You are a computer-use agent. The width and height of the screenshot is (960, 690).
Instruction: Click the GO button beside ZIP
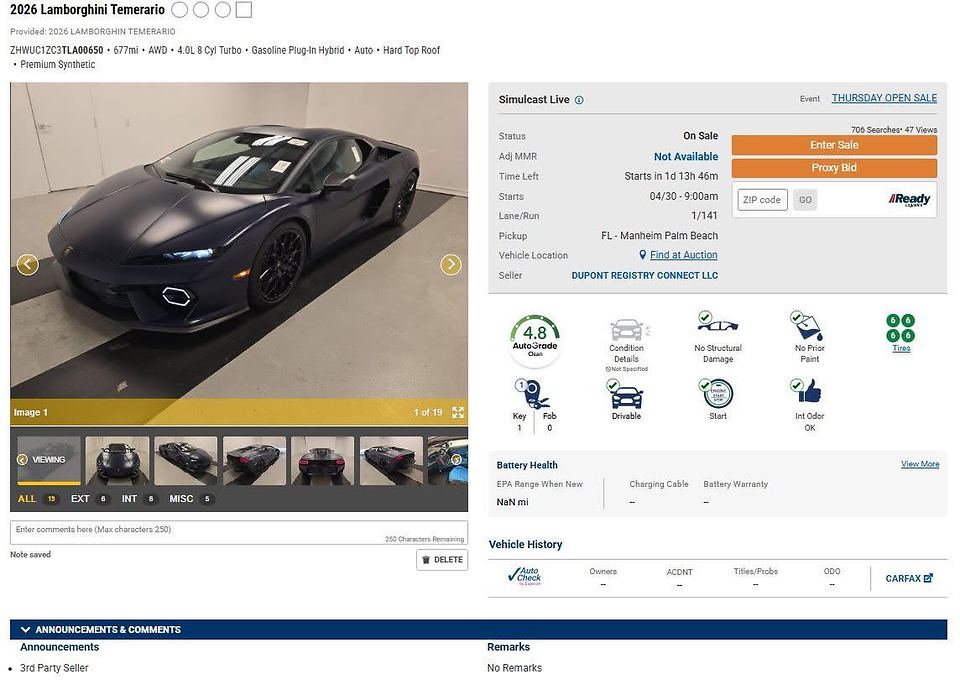coord(805,200)
